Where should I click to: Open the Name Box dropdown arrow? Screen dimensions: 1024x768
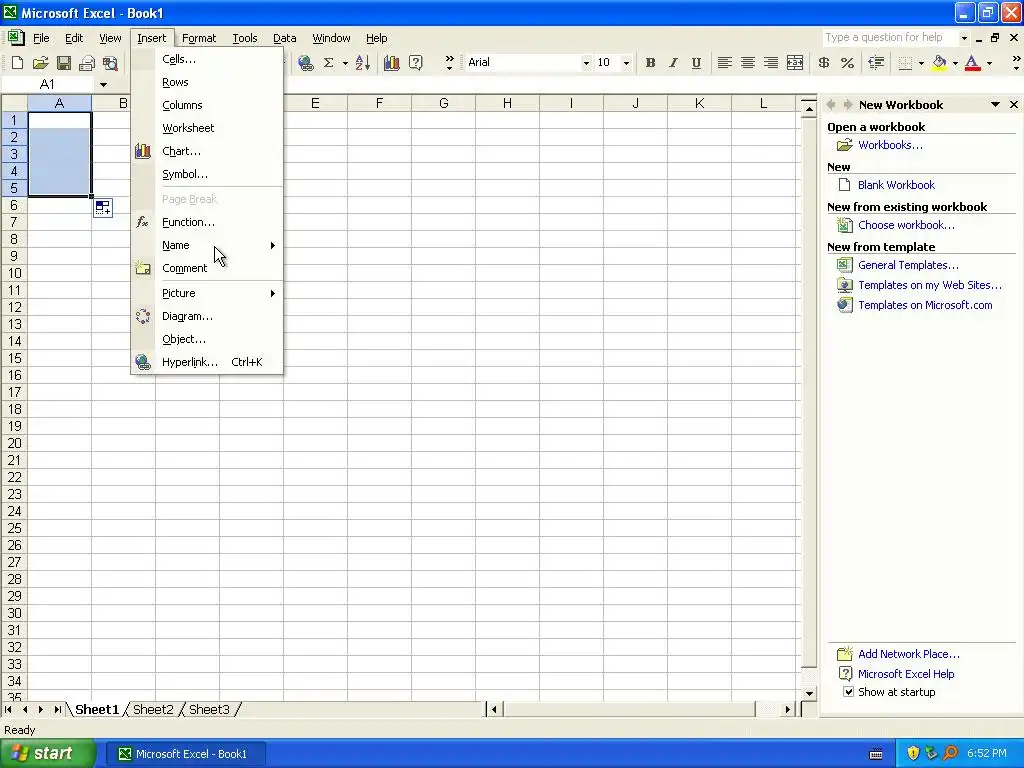(103, 84)
